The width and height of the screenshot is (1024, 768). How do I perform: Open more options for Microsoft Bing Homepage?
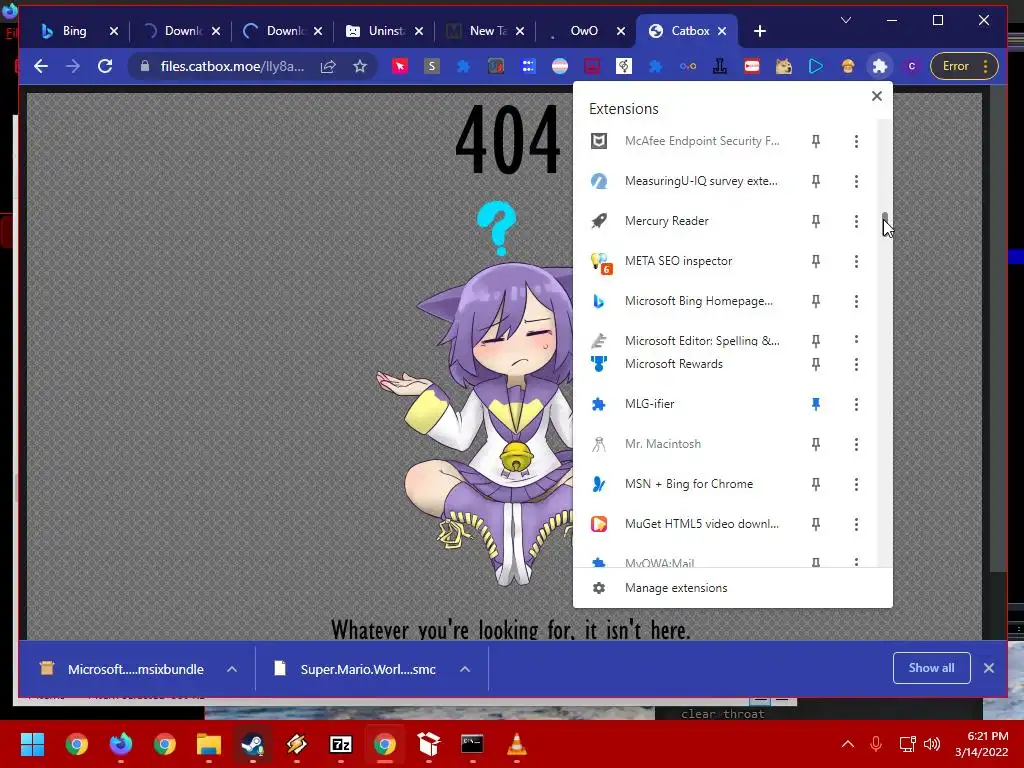[x=856, y=301]
